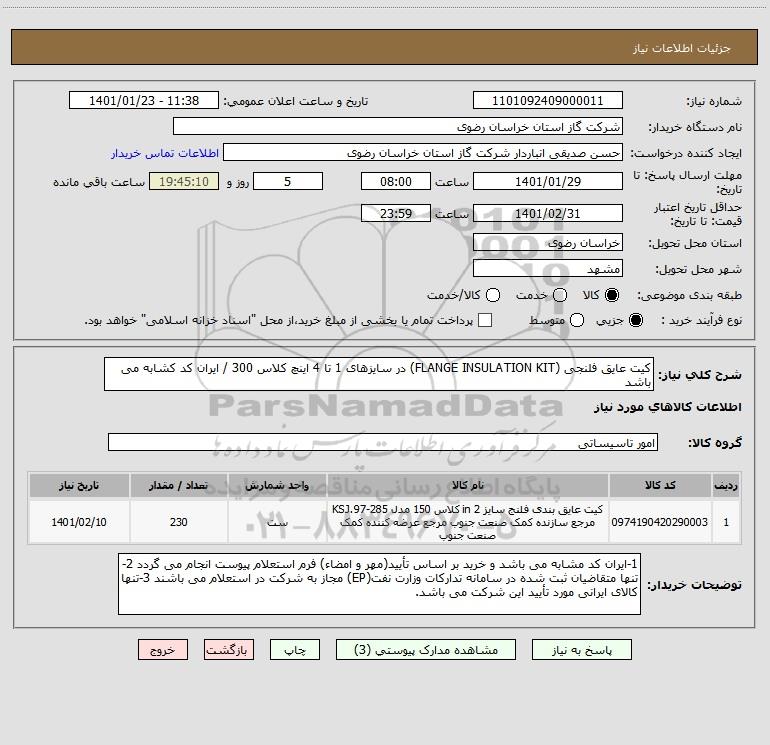This screenshot has height=745, width=770.
Task: Open اطلاعات تماس خریدار contact link
Action: 165,153
